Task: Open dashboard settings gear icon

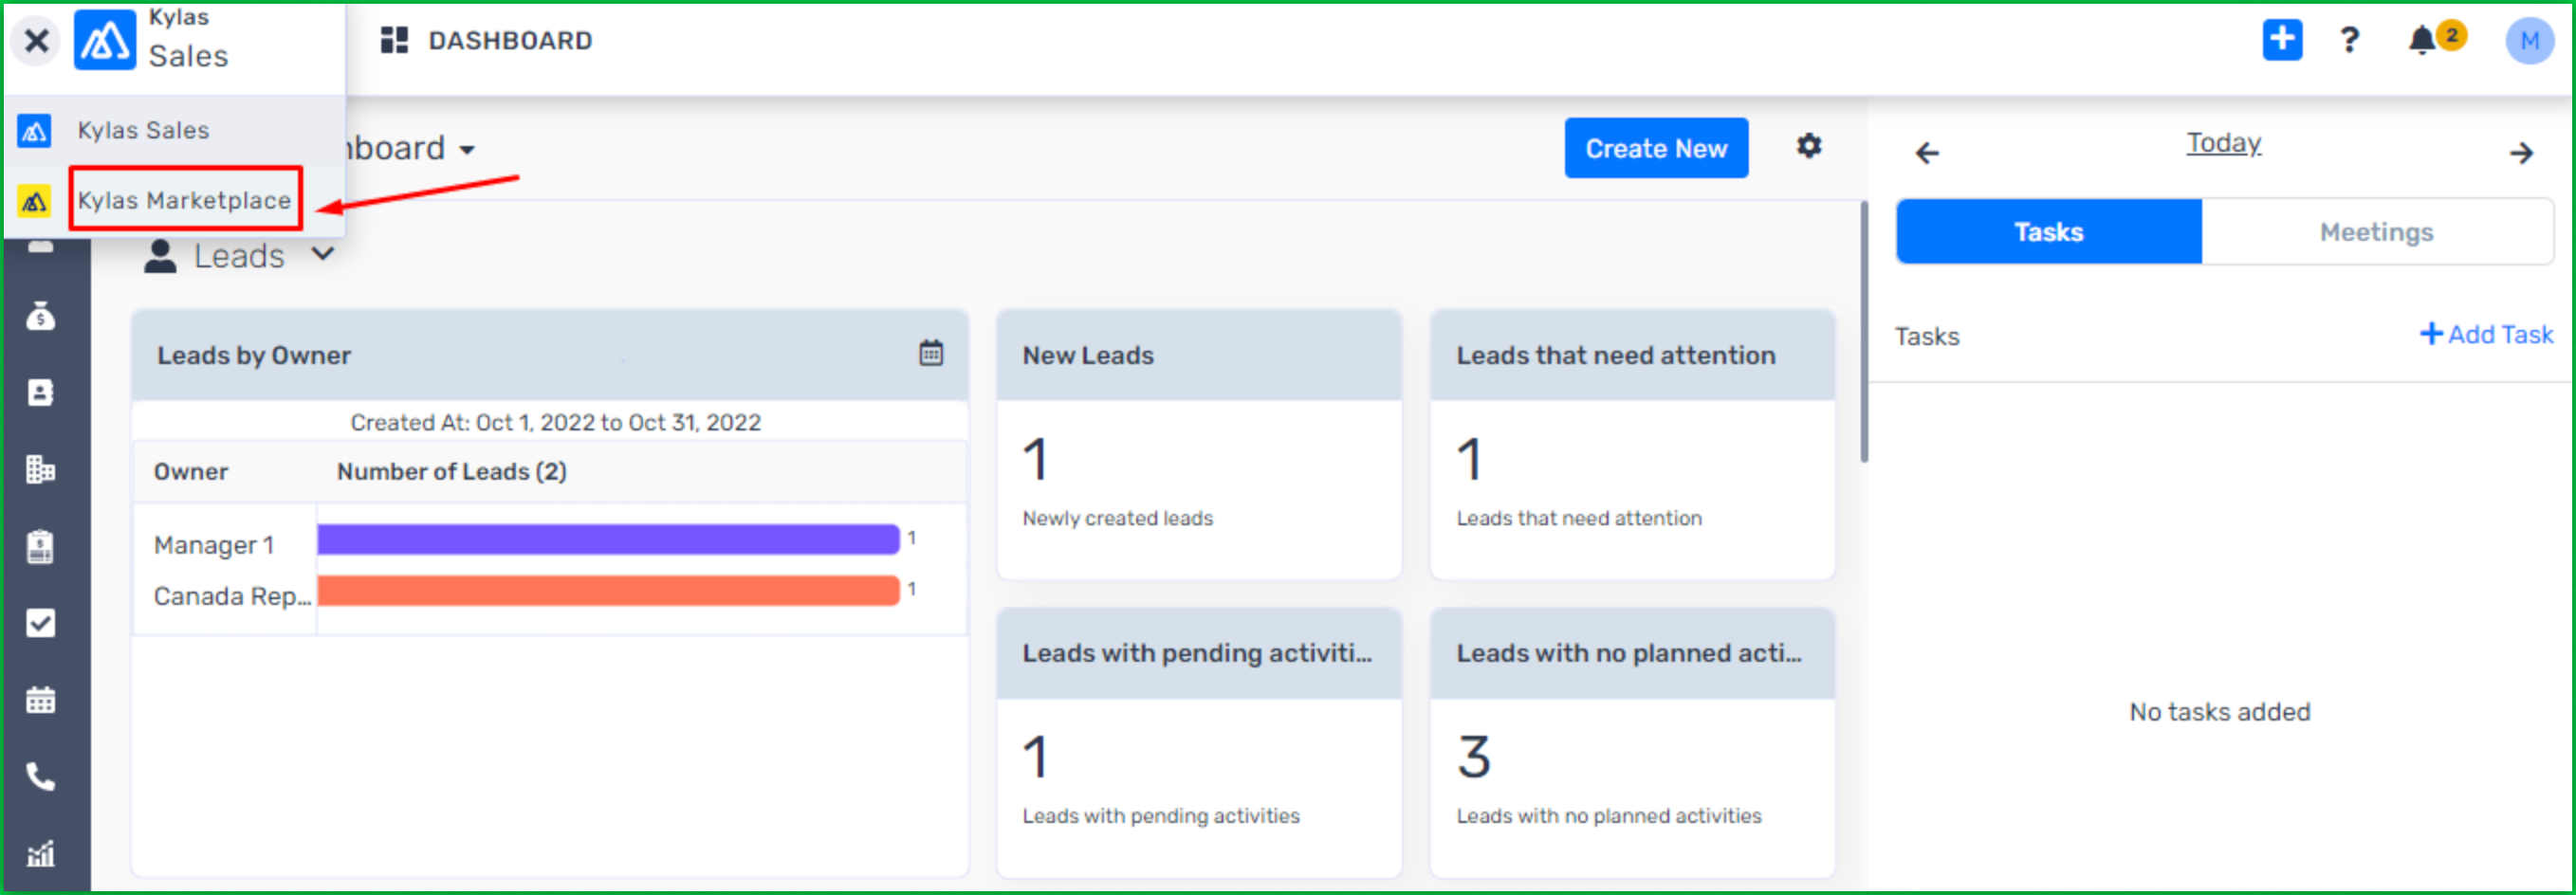Action: coord(1808,147)
